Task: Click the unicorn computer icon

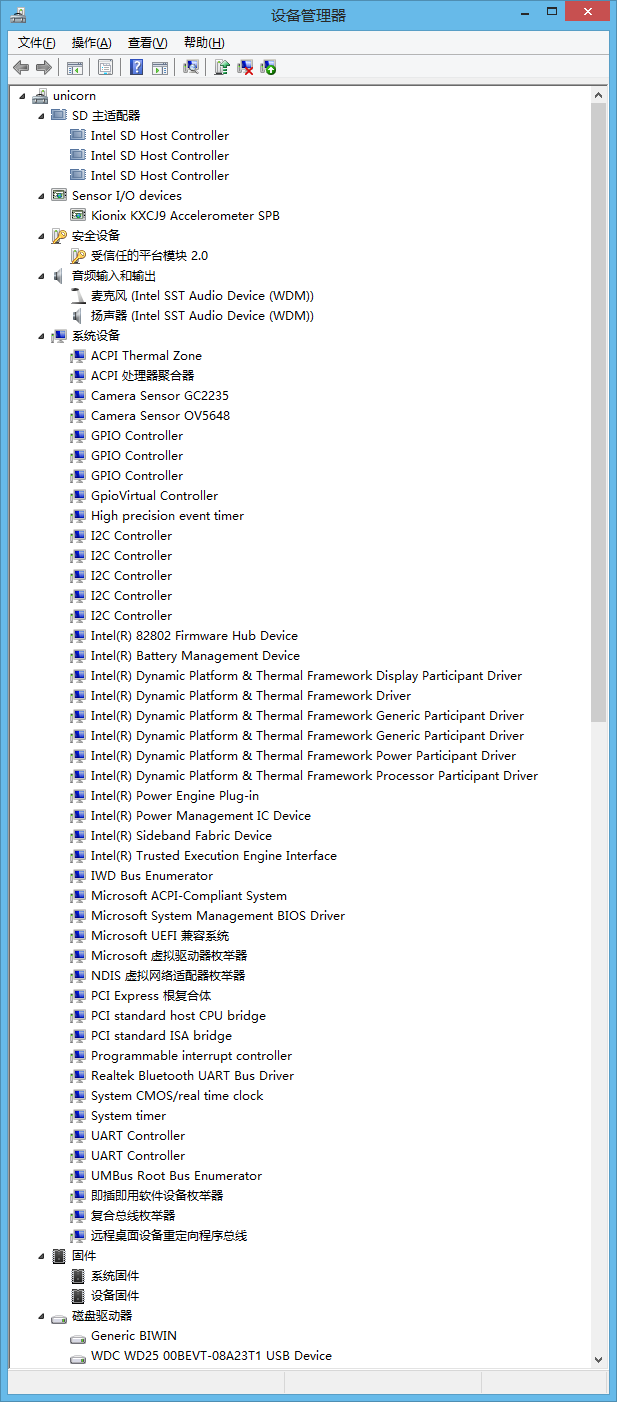Action: 40,96
